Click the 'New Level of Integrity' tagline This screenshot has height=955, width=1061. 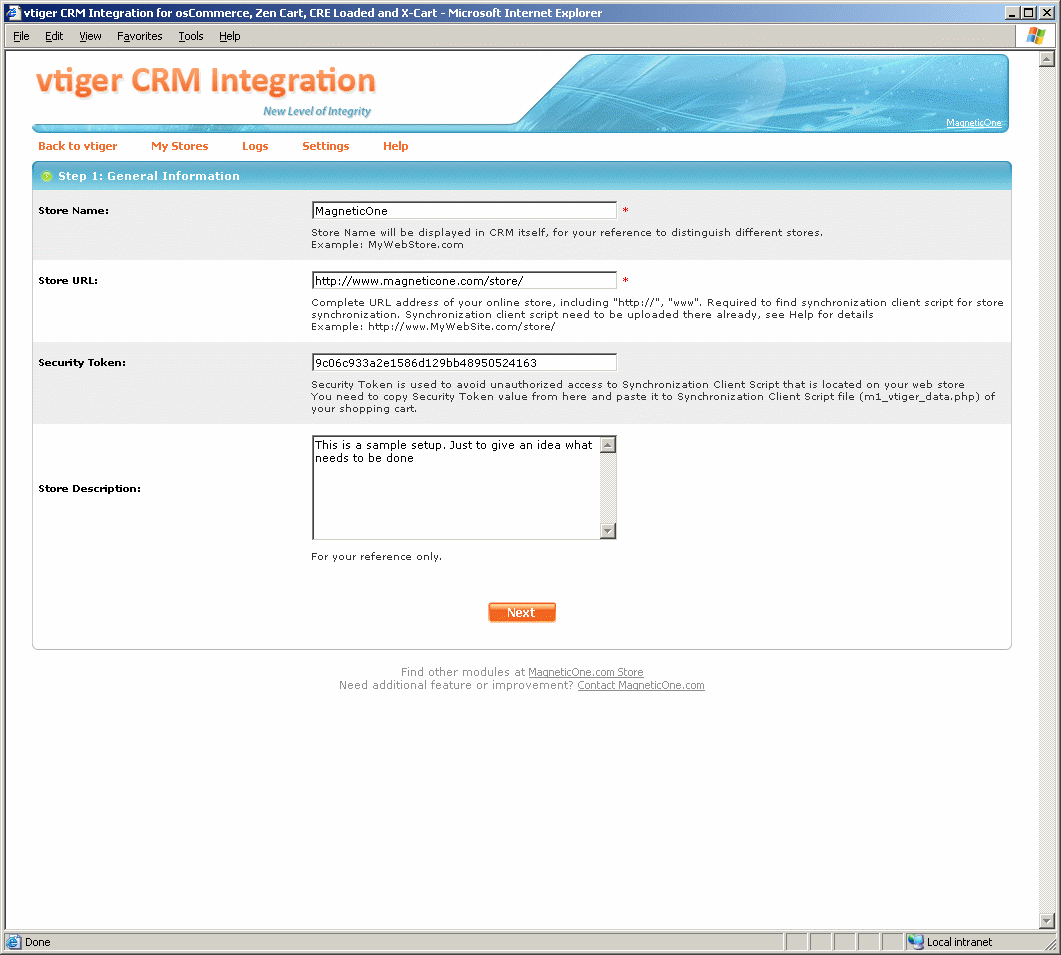317,111
